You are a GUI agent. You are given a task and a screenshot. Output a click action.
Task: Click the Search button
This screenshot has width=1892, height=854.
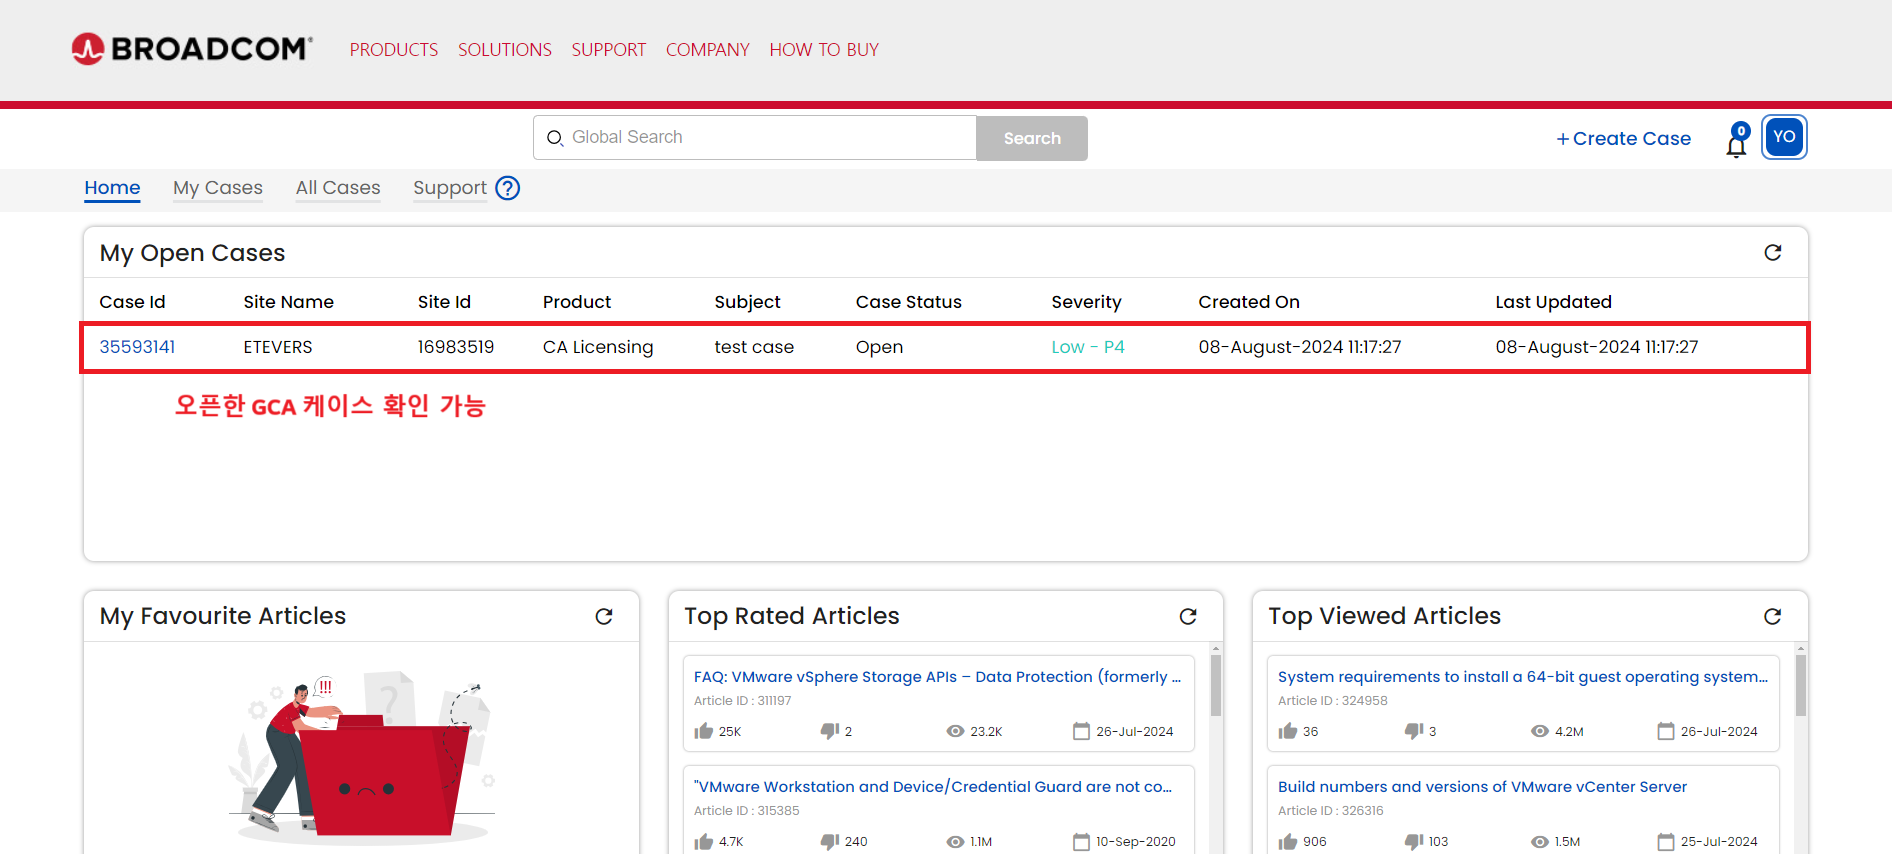tap(1031, 138)
